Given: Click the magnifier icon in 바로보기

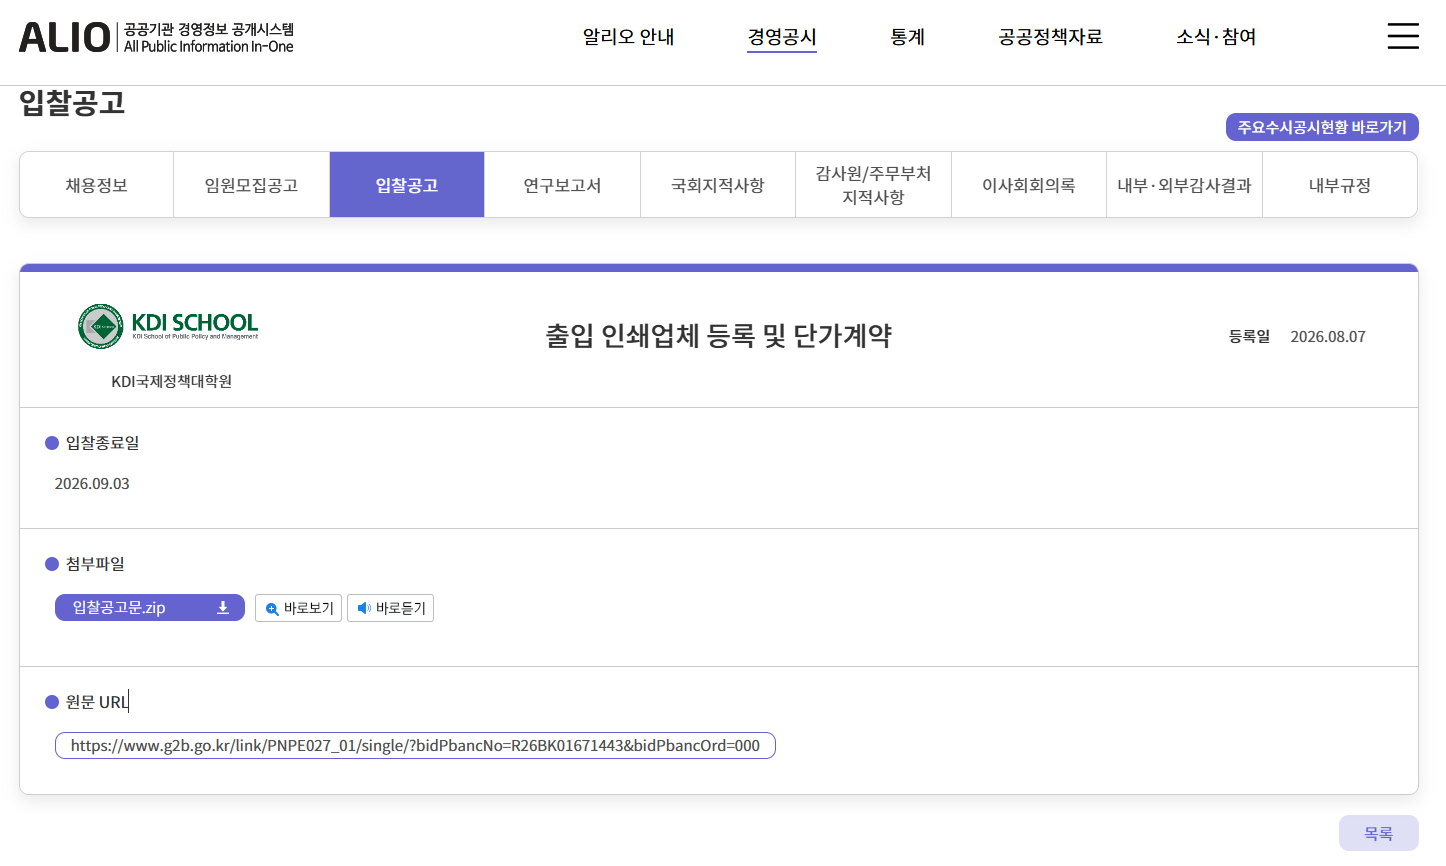Looking at the screenshot, I should click(272, 609).
